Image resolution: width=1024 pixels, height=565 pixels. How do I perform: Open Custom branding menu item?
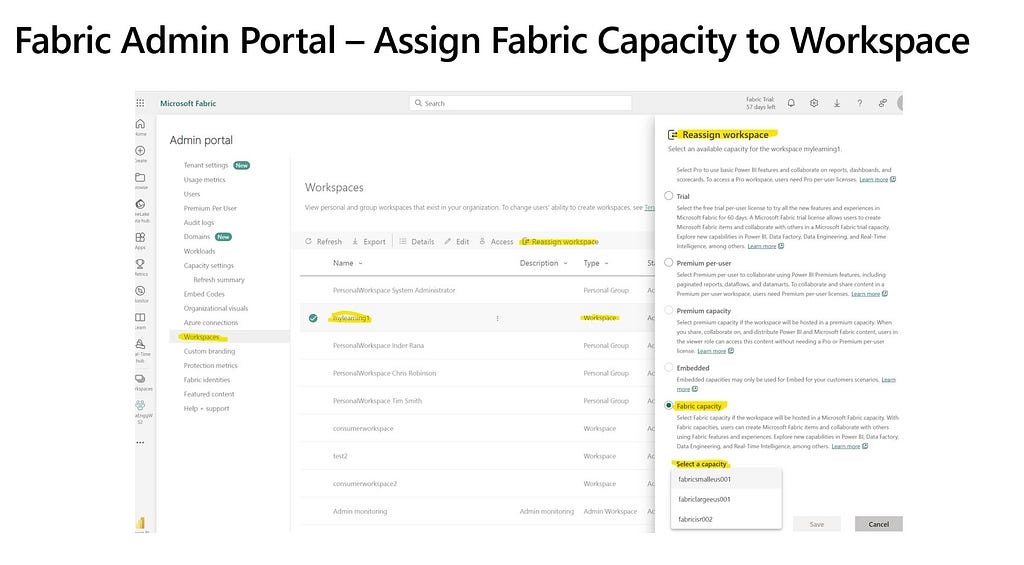[x=209, y=351]
